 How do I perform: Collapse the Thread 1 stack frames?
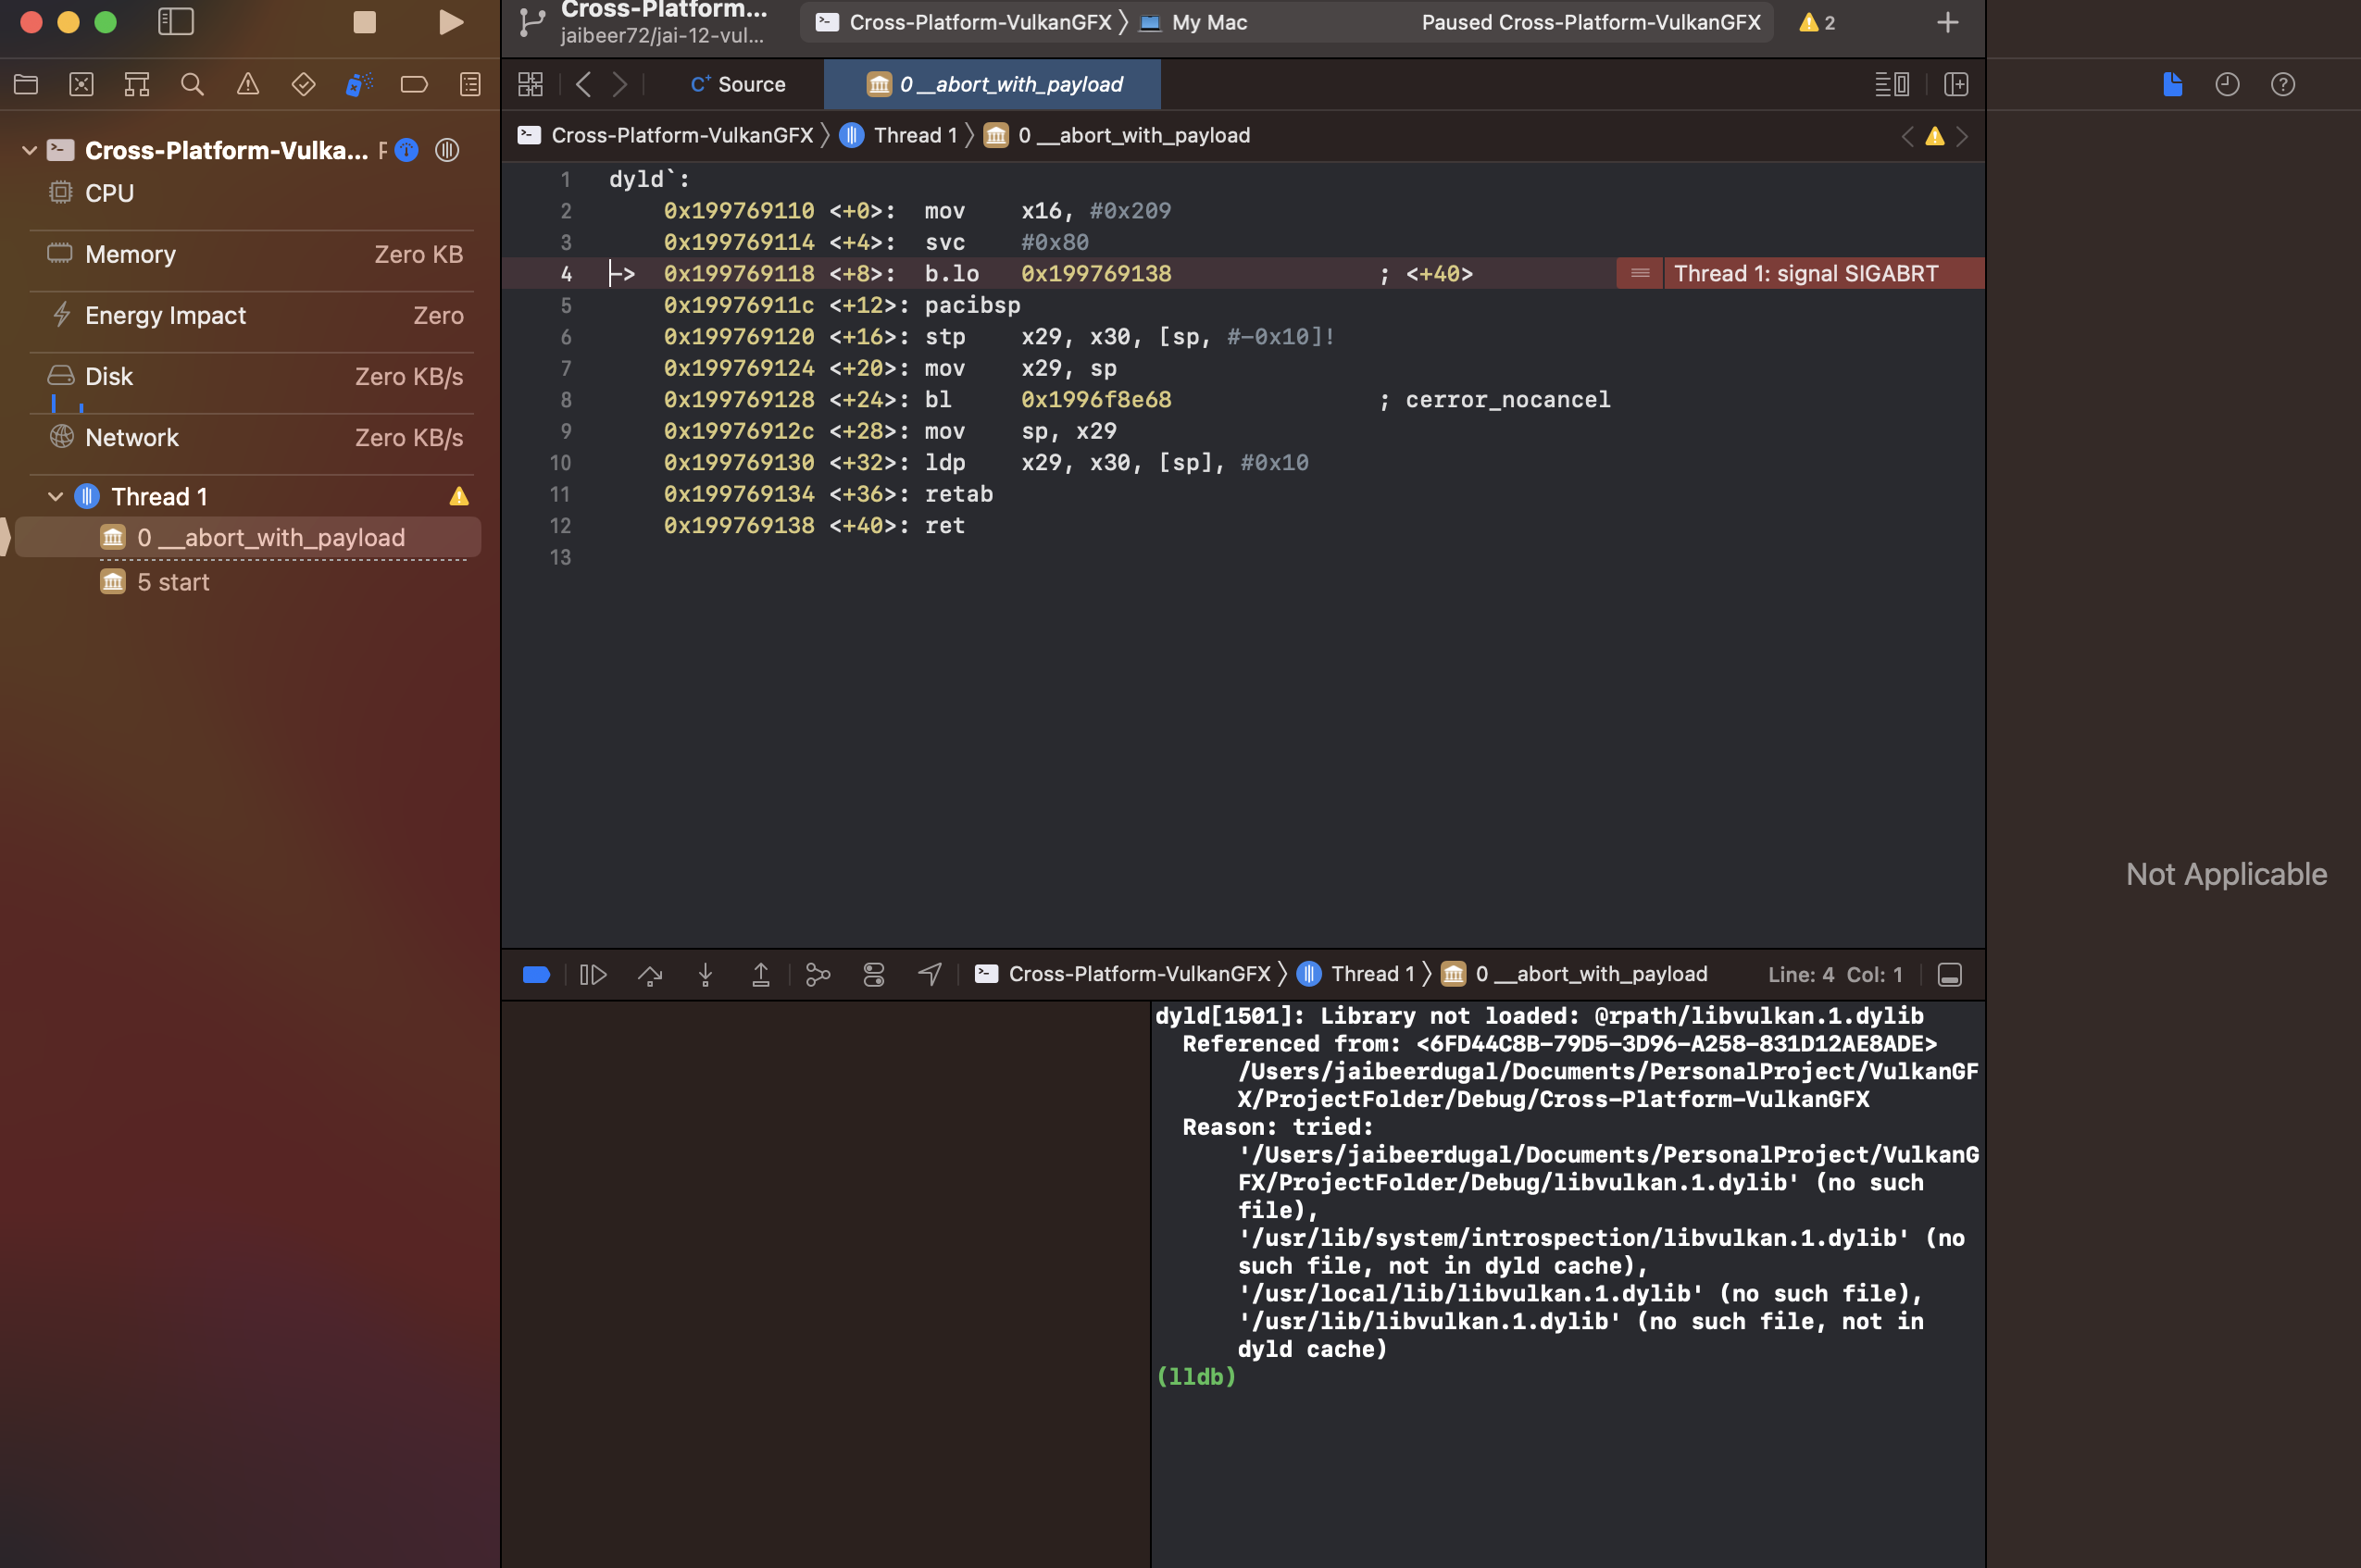(56, 495)
